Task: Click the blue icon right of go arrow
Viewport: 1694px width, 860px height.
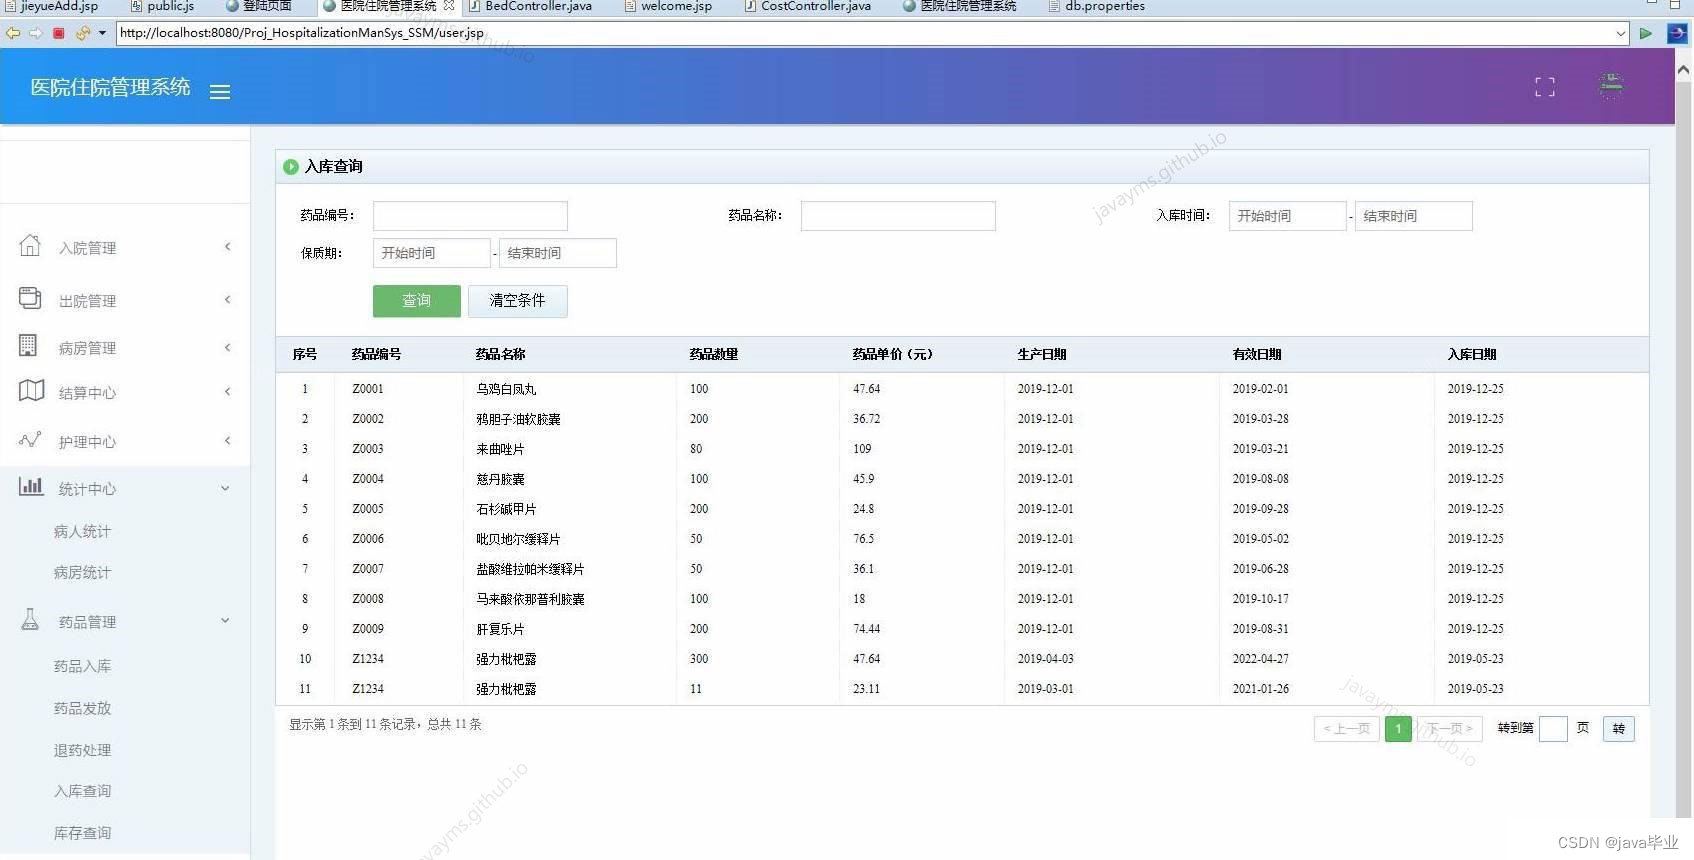Action: coord(1677,33)
